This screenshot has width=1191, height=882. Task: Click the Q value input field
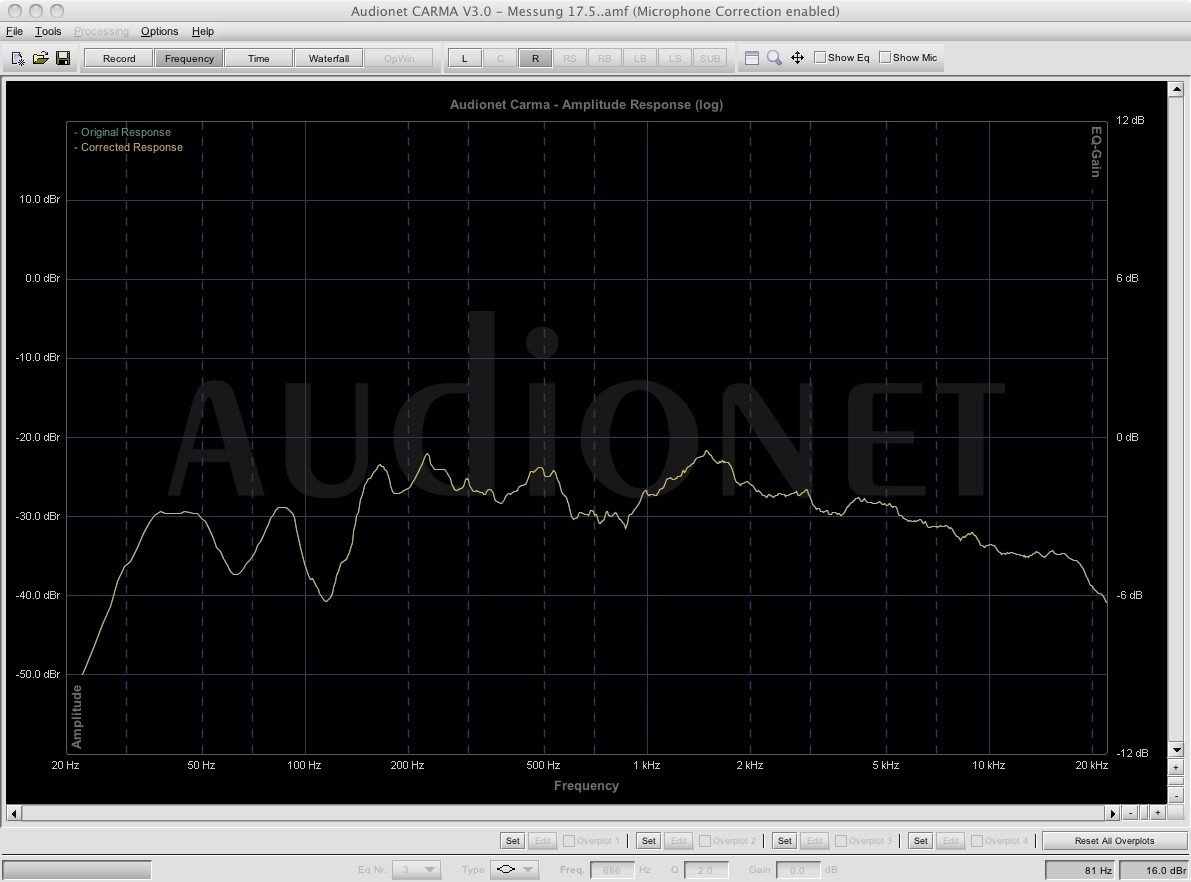pyautogui.click(x=706, y=870)
